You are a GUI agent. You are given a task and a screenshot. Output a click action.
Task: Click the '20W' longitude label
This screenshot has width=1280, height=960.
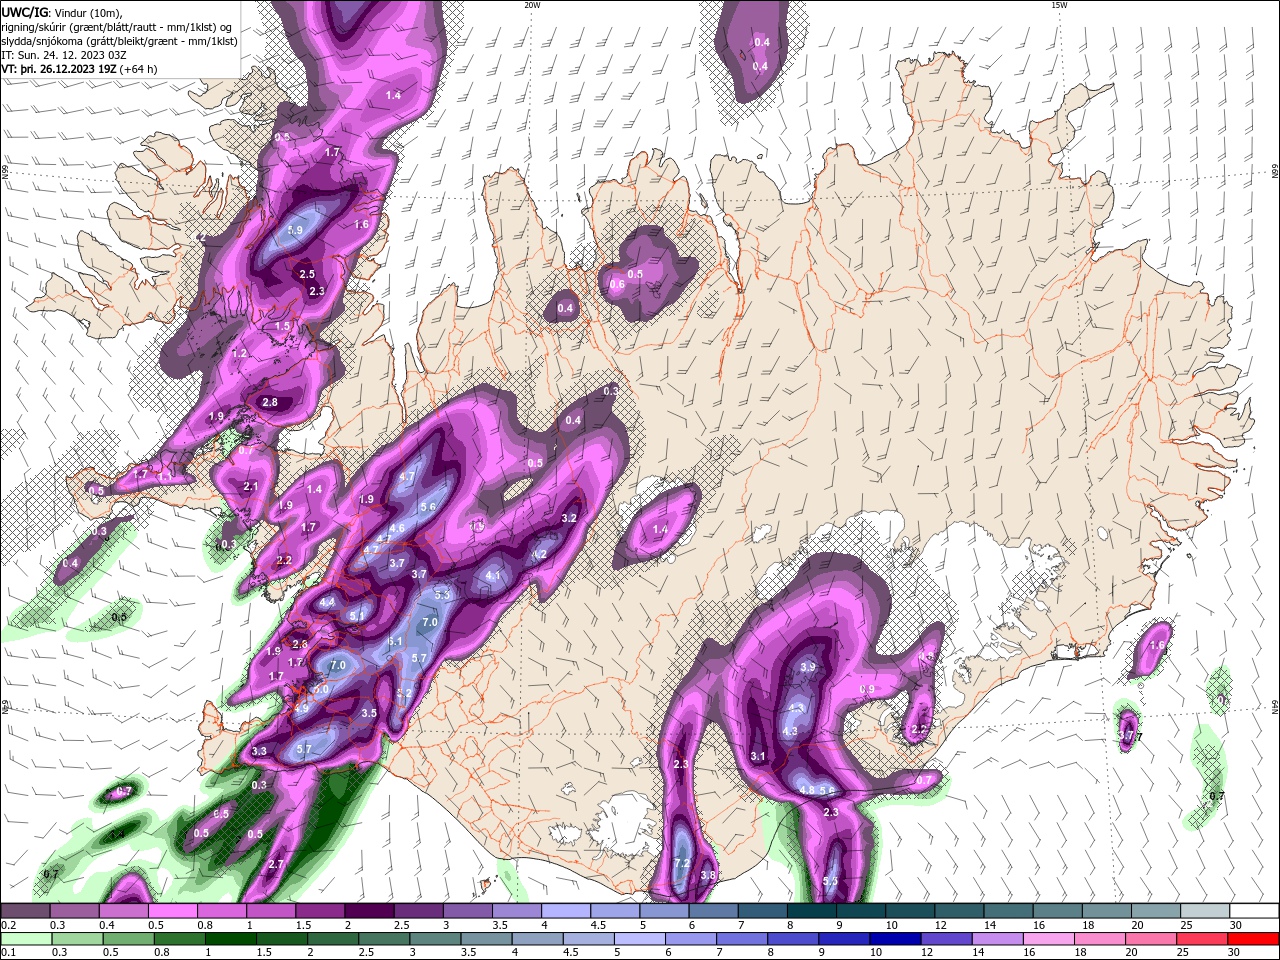(532, 5)
